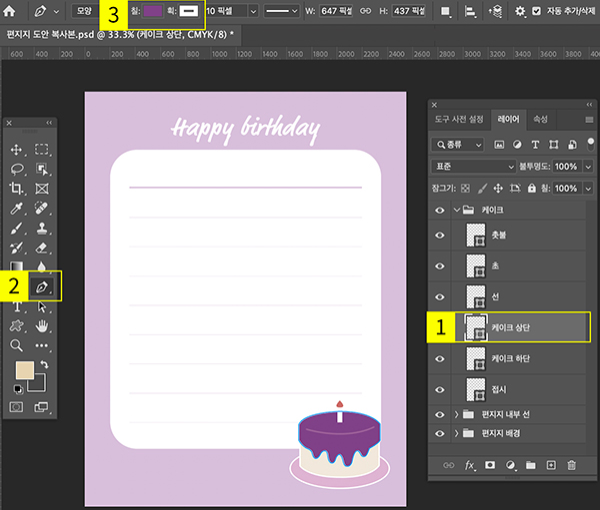This screenshot has width=600, height=510.
Task: Select the Eyedropper tool
Action: pyautogui.click(x=17, y=209)
